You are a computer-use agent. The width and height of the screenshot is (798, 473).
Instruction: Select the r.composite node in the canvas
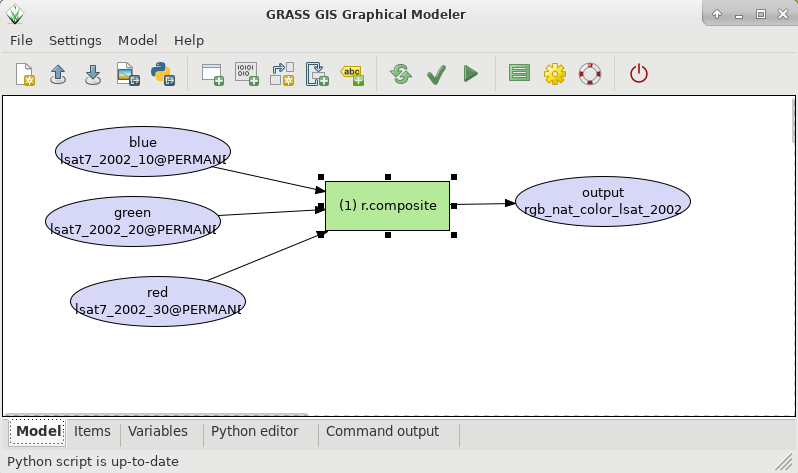[x=388, y=205]
